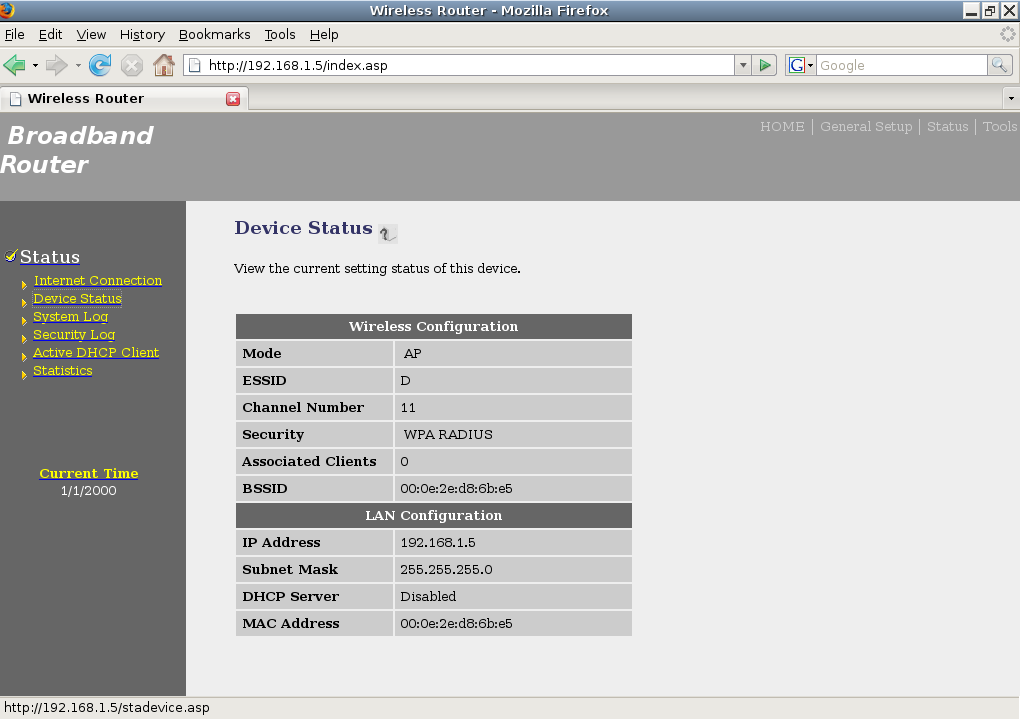
Task: Click in the Google search box
Action: [x=902, y=65]
